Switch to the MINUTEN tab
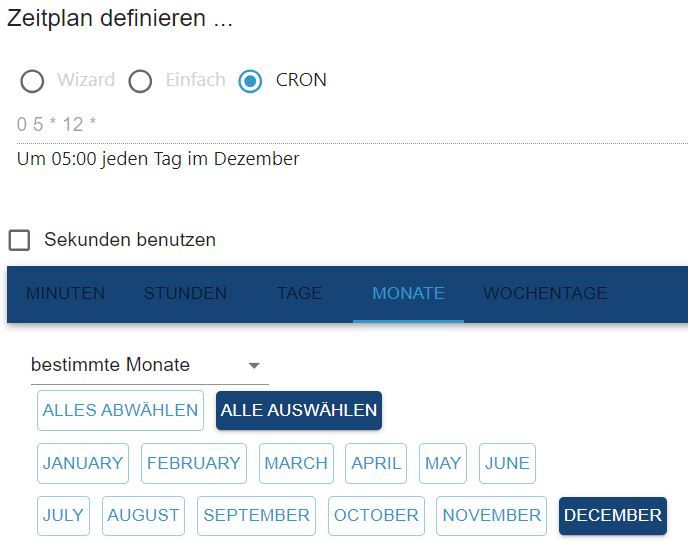 (x=65, y=294)
